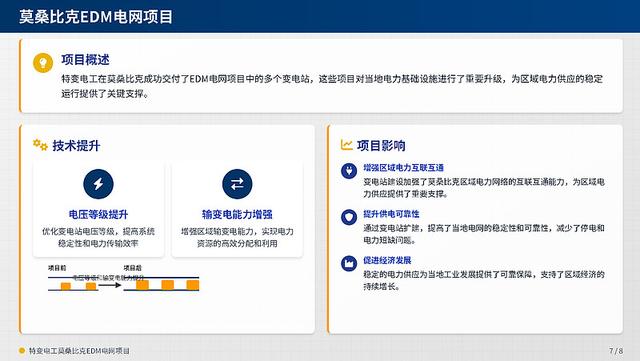Click the plug icon beside 增强区域电力互联互通
The width and height of the screenshot is (640, 361).
[349, 170]
